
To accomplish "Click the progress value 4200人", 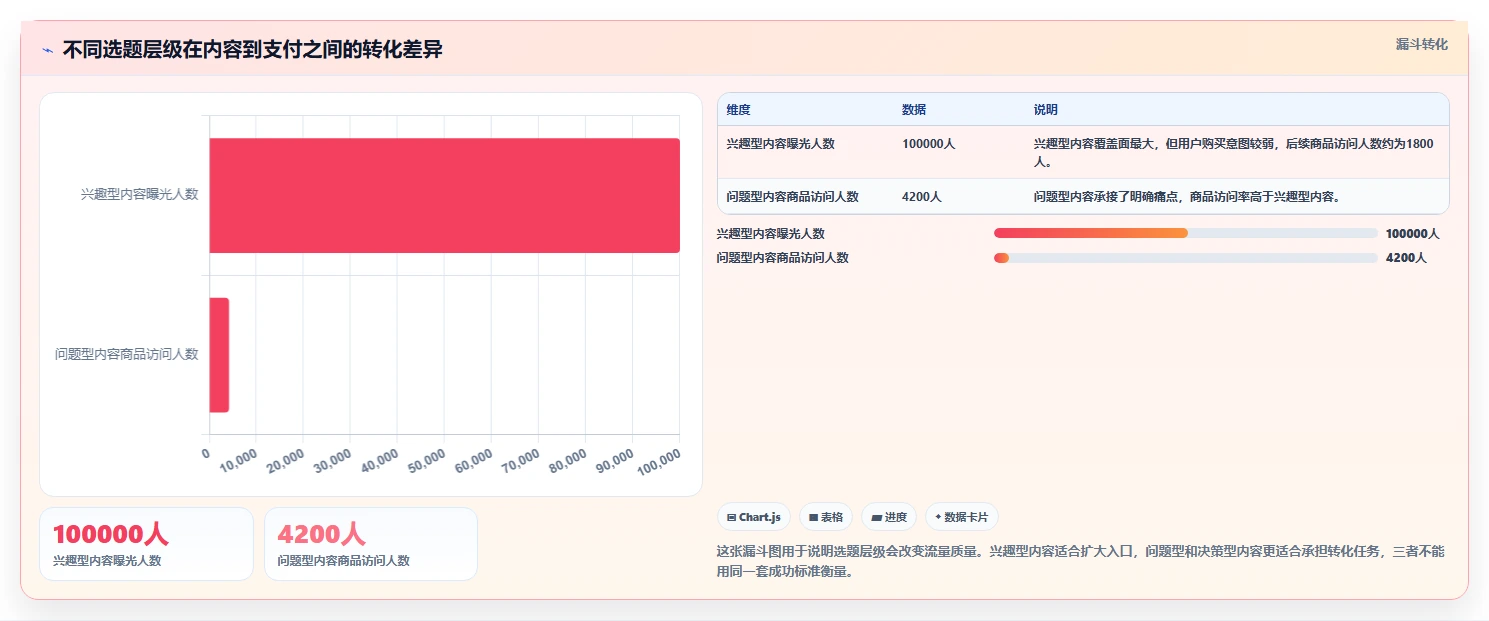I will (x=1406, y=258).
